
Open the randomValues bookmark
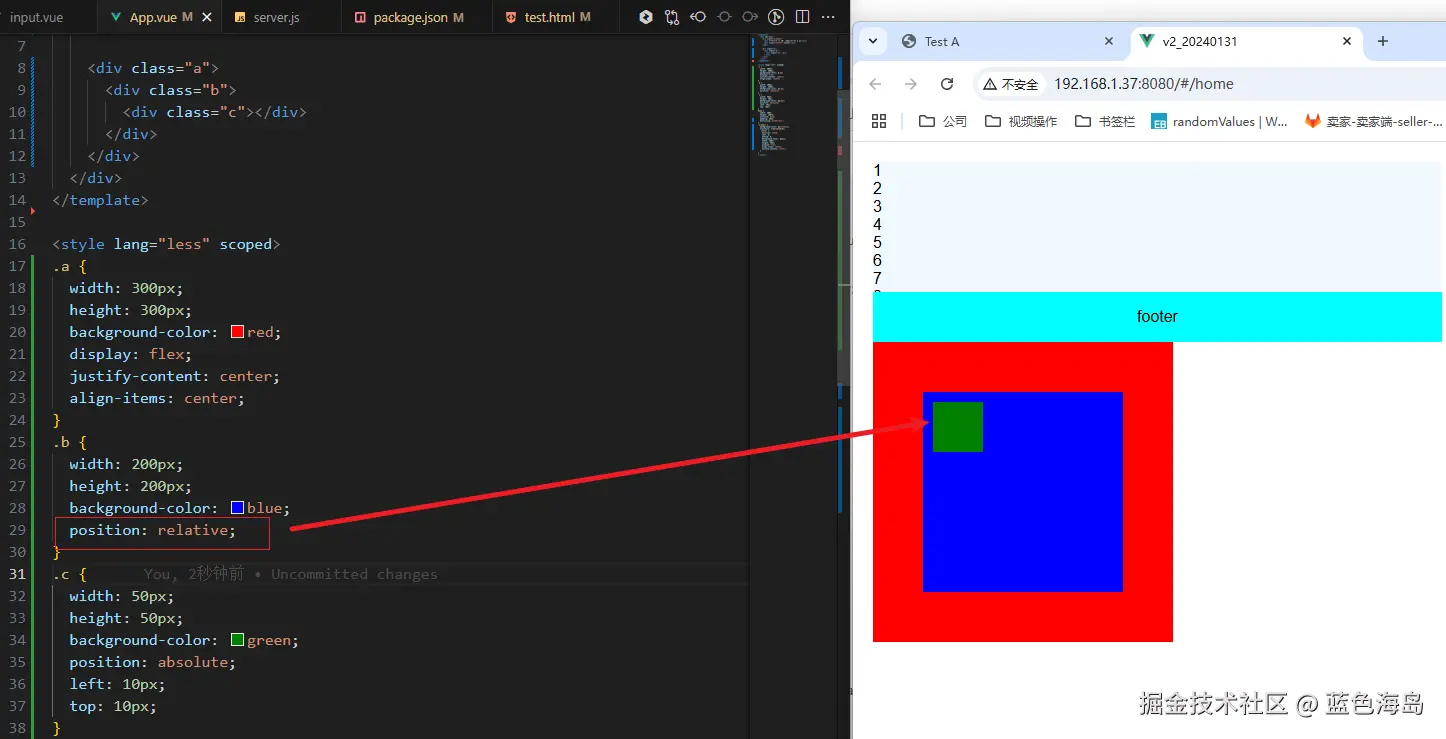1219,121
